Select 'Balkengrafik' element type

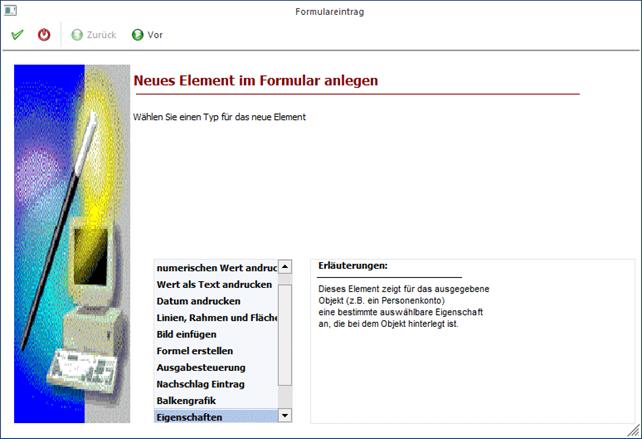point(186,400)
